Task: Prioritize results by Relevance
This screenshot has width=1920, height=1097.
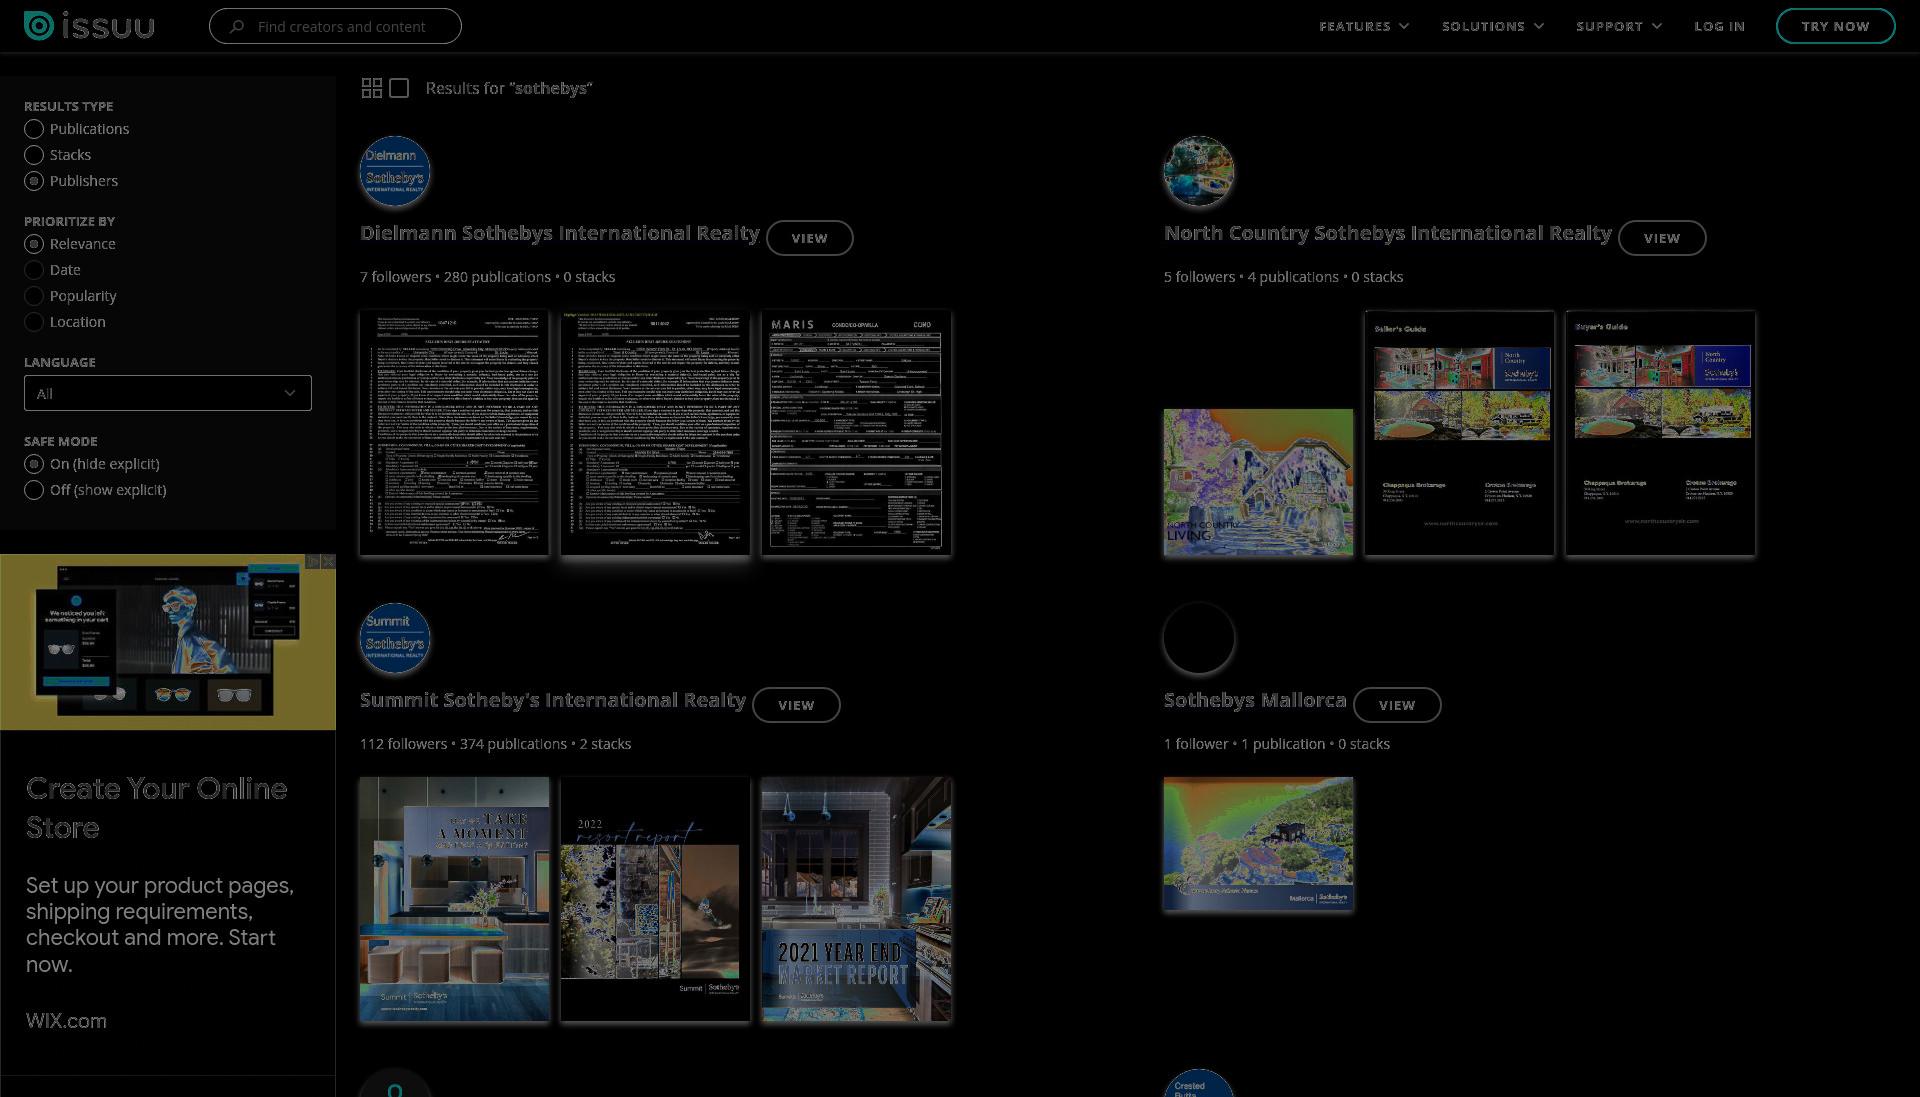Action: pos(70,244)
